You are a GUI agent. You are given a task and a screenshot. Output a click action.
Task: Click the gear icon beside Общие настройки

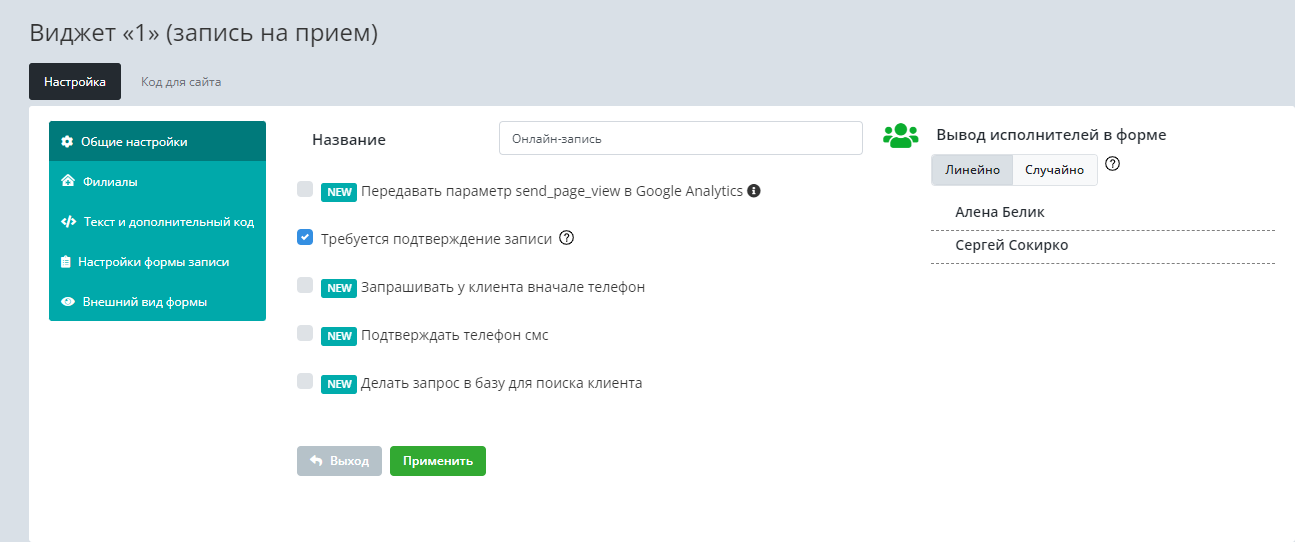(68, 142)
